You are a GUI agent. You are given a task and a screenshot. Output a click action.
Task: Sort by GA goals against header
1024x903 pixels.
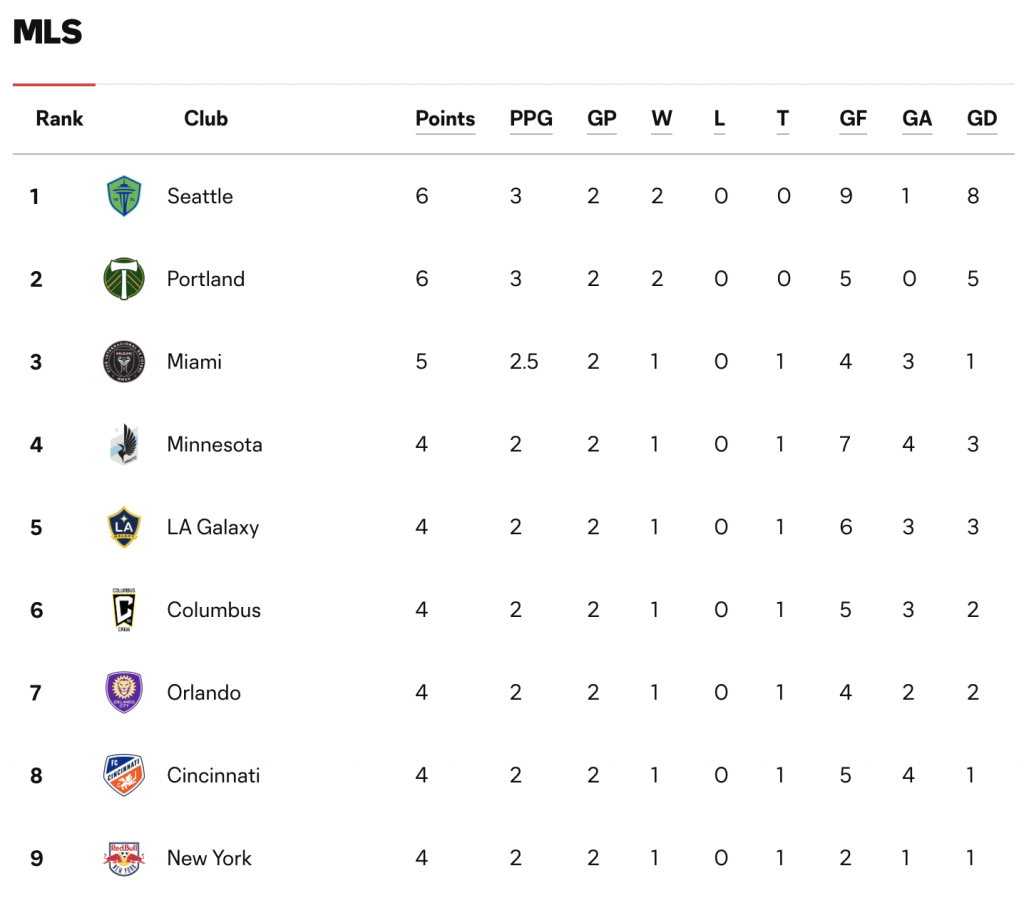point(917,119)
